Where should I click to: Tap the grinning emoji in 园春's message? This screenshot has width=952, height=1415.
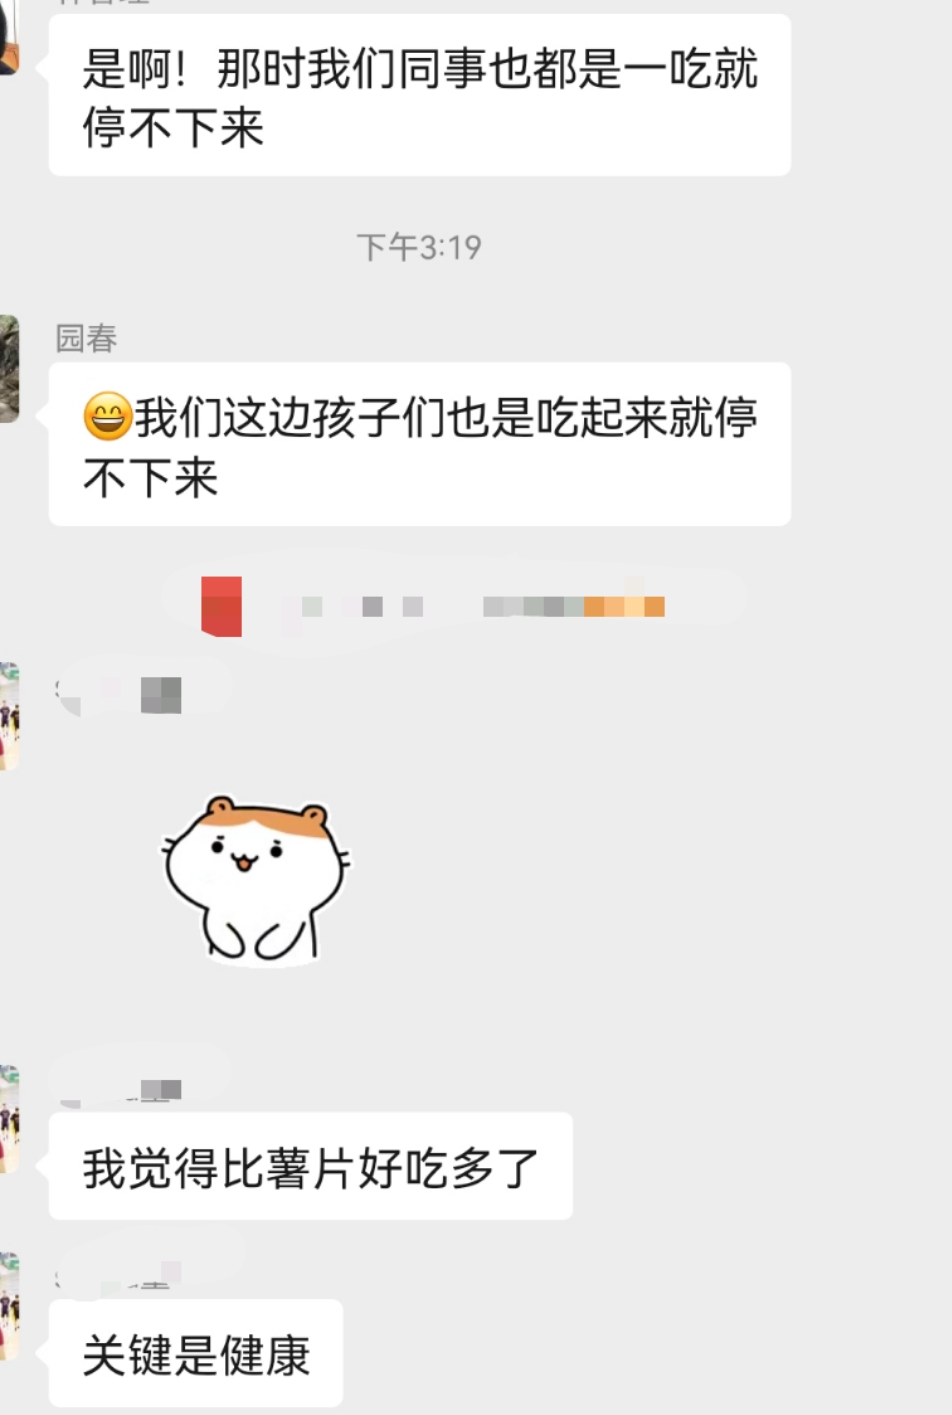[x=107, y=417]
